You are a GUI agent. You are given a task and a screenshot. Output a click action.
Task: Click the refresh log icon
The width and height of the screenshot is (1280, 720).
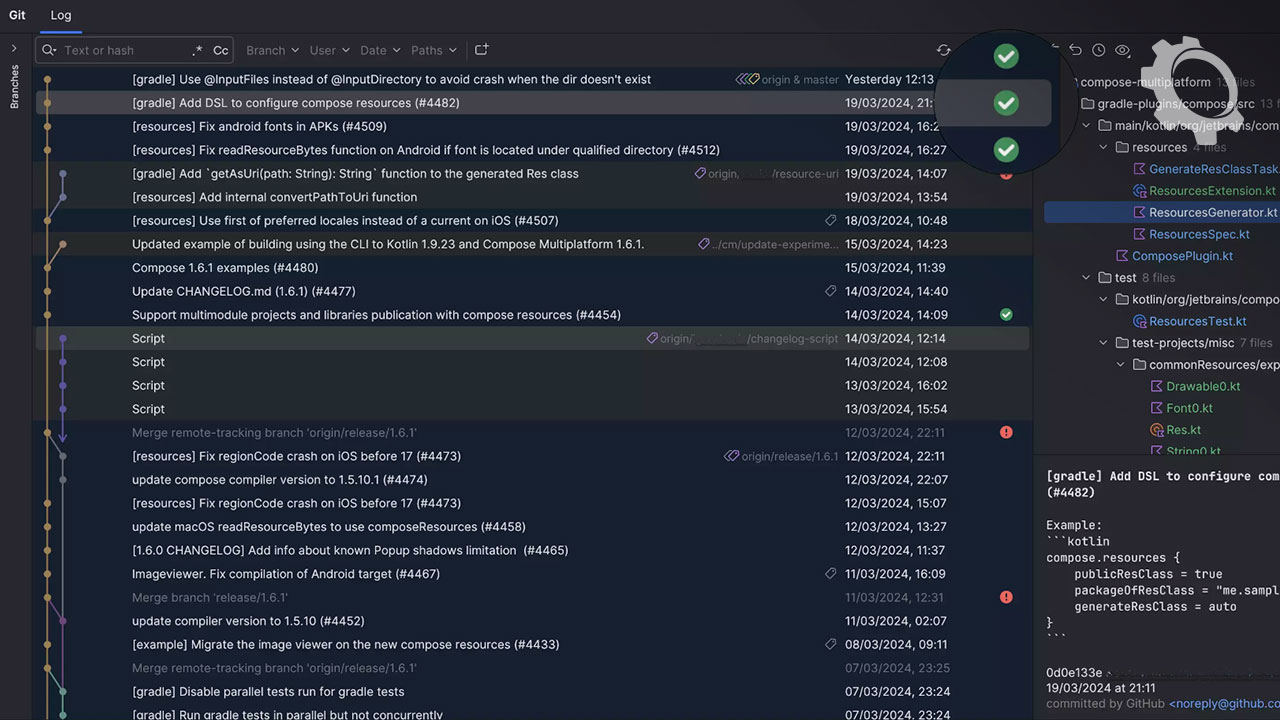click(943, 50)
